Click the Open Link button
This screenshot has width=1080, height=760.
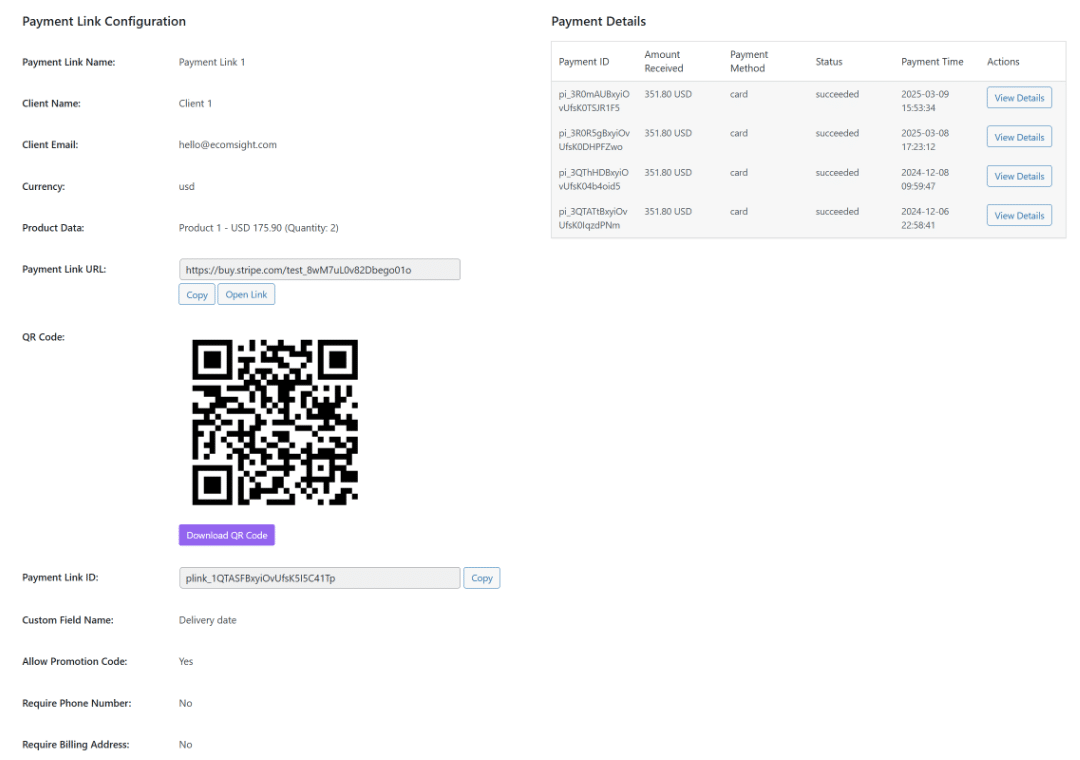pos(246,295)
